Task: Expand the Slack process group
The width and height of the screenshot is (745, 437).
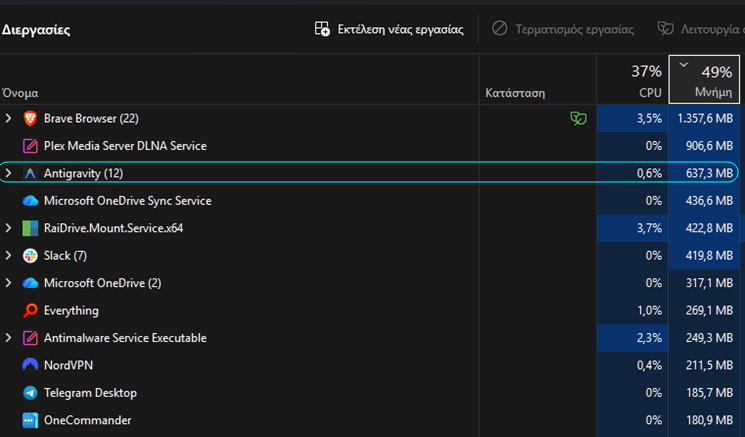Action: (9, 256)
